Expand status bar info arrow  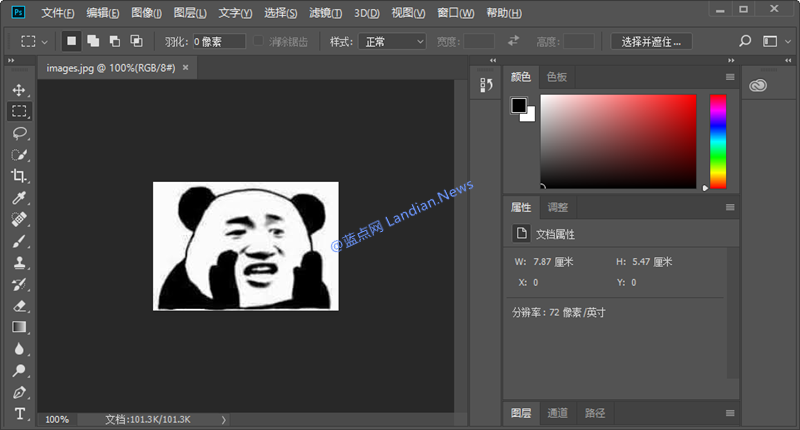223,420
